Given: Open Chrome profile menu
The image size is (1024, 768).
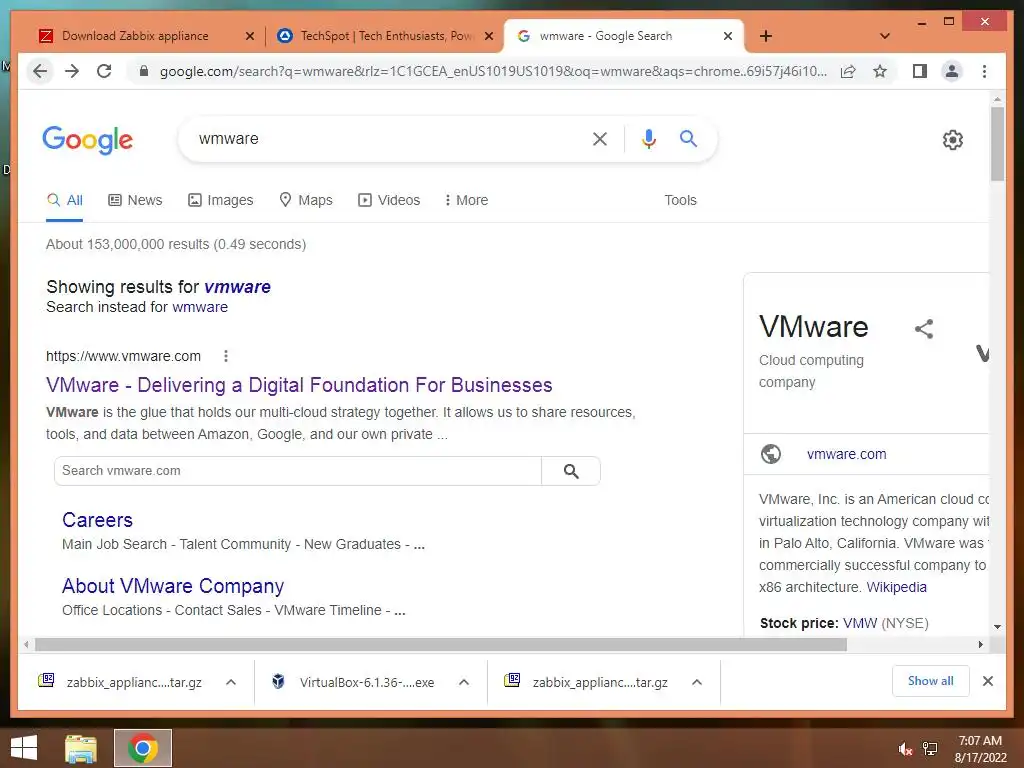Looking at the screenshot, I should 952,71.
